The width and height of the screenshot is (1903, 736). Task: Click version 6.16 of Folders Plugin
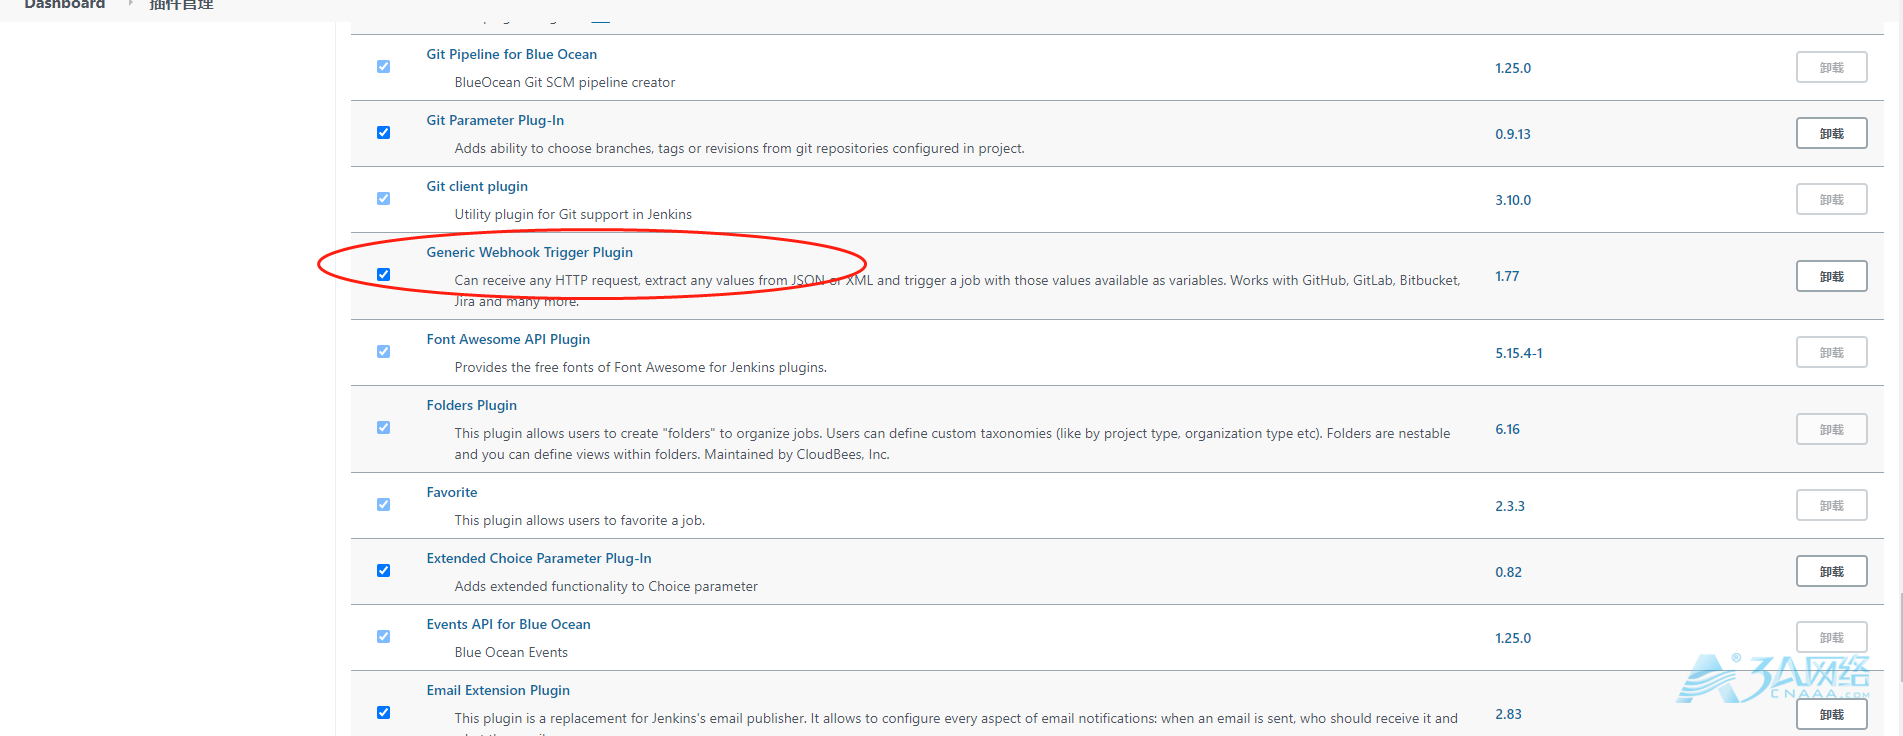coord(1507,429)
